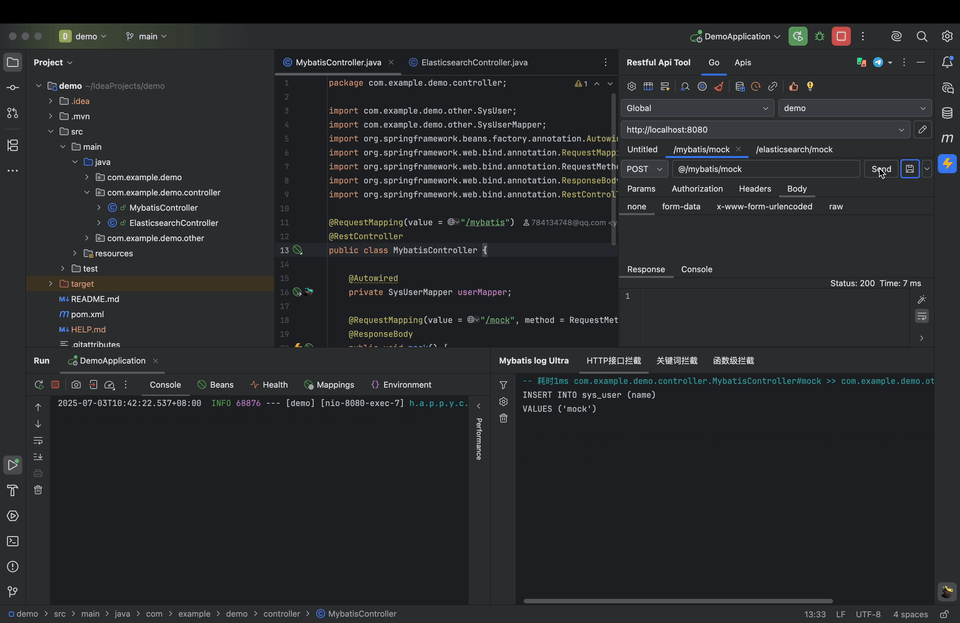Viewport: 960px width, 623px height.
Task: Save the request with the floppy disk button
Action: pos(909,169)
